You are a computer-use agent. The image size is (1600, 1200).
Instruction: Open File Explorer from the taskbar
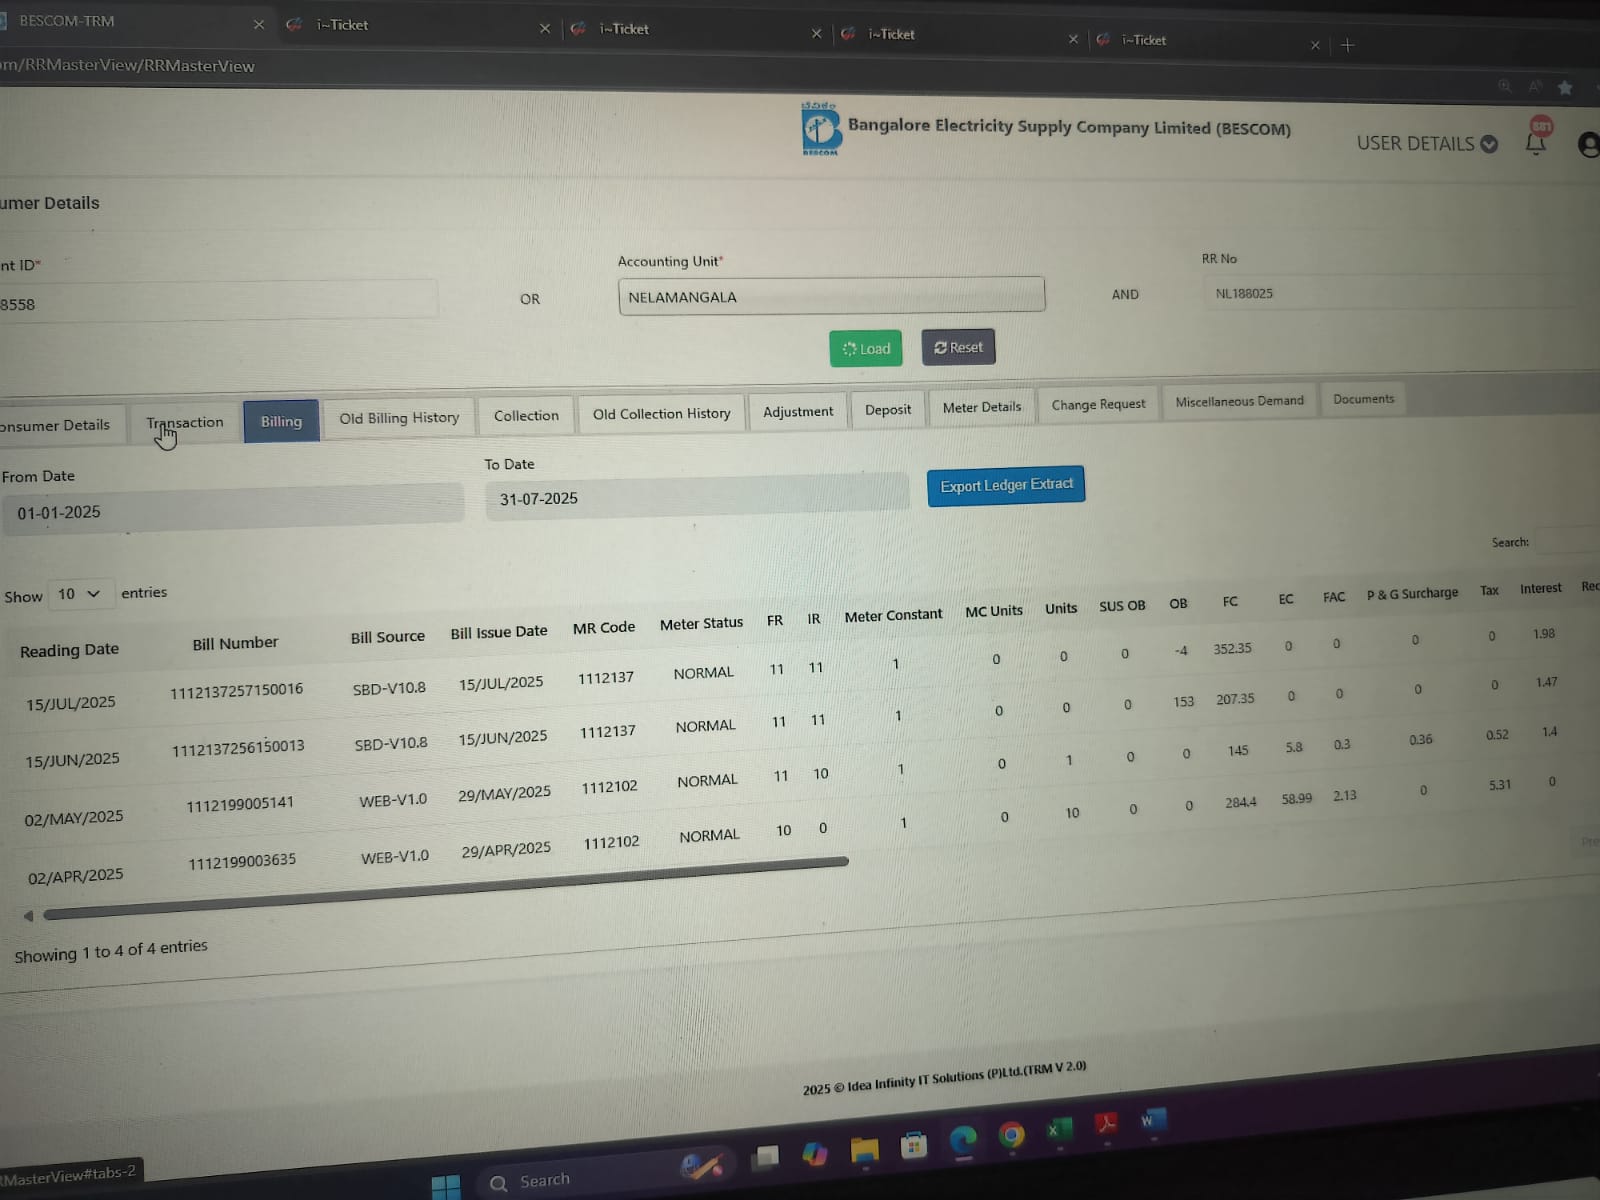pyautogui.click(x=864, y=1150)
